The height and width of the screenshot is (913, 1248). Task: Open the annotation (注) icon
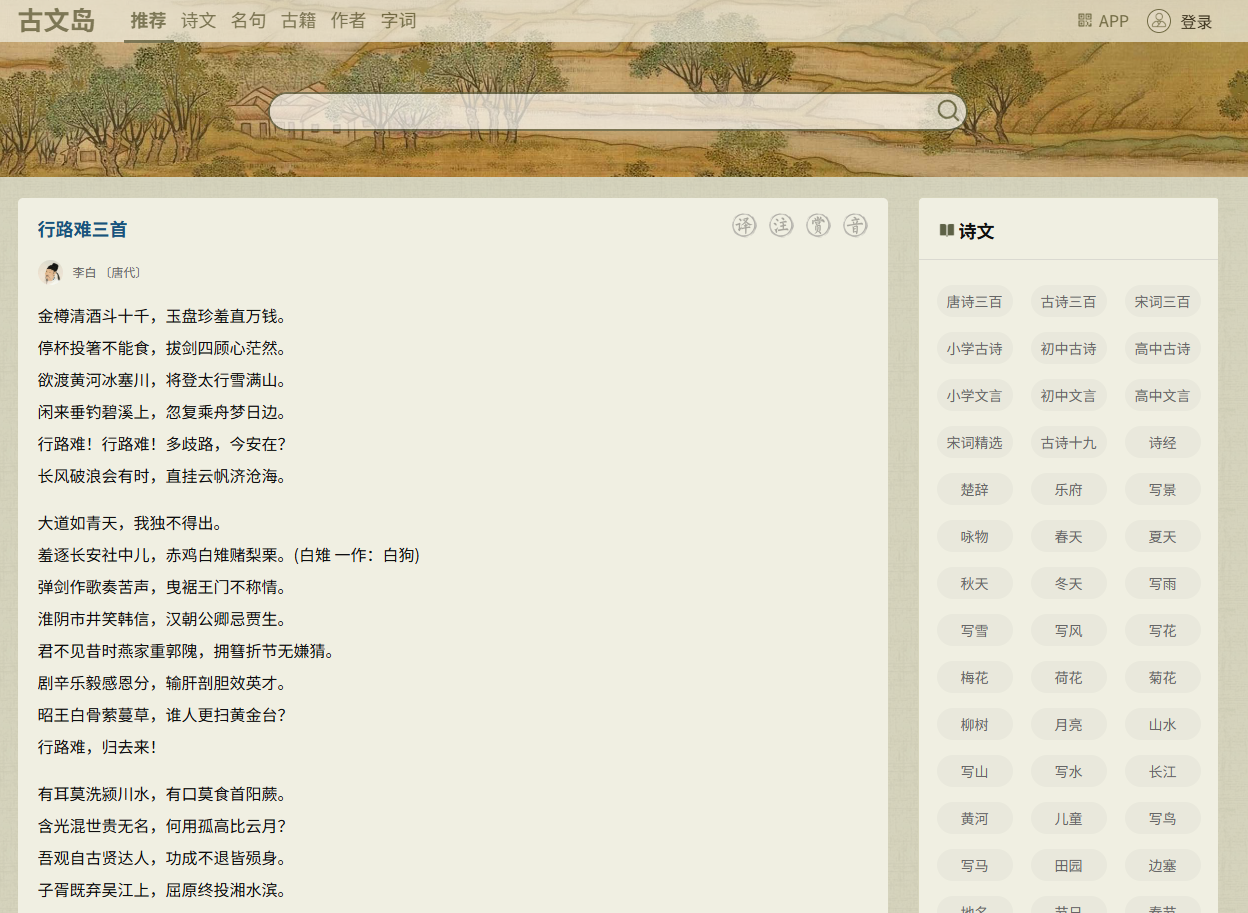click(781, 226)
